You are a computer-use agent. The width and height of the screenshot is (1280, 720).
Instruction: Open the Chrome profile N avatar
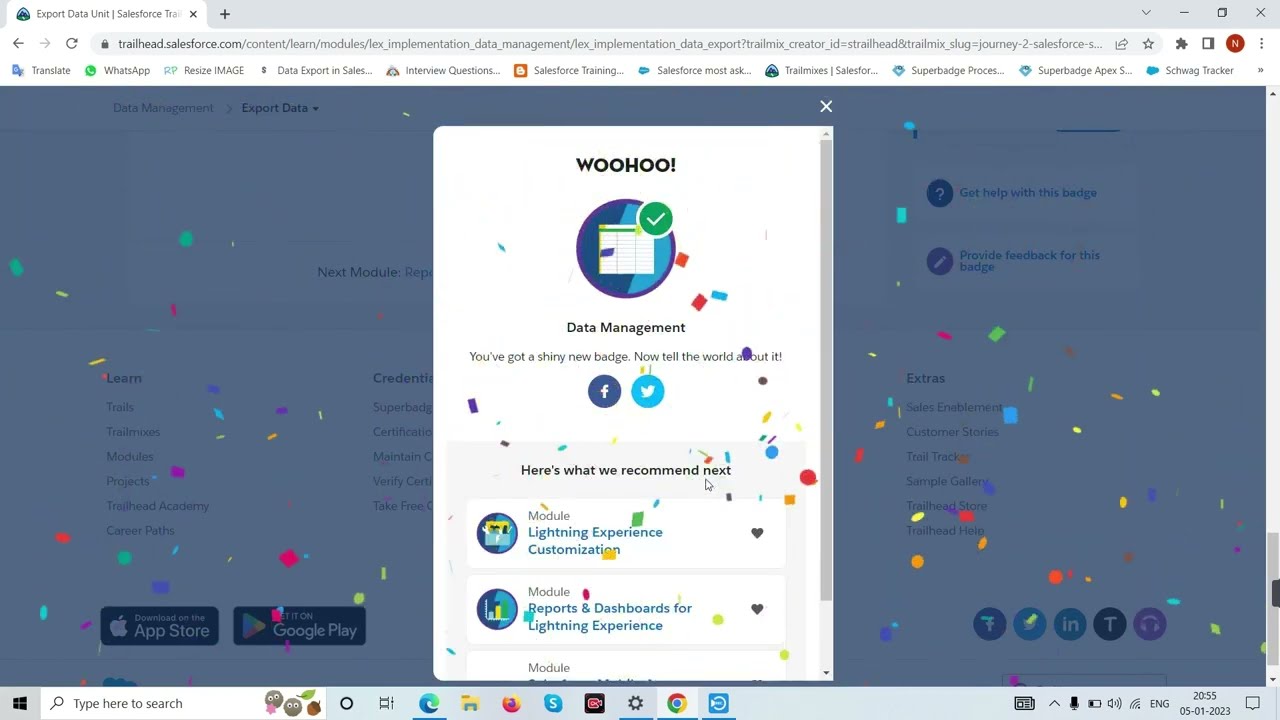tap(1235, 44)
